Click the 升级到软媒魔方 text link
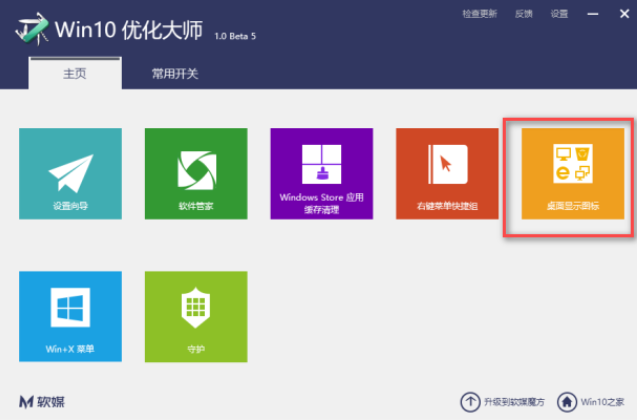The height and width of the screenshot is (420, 638). (x=514, y=402)
